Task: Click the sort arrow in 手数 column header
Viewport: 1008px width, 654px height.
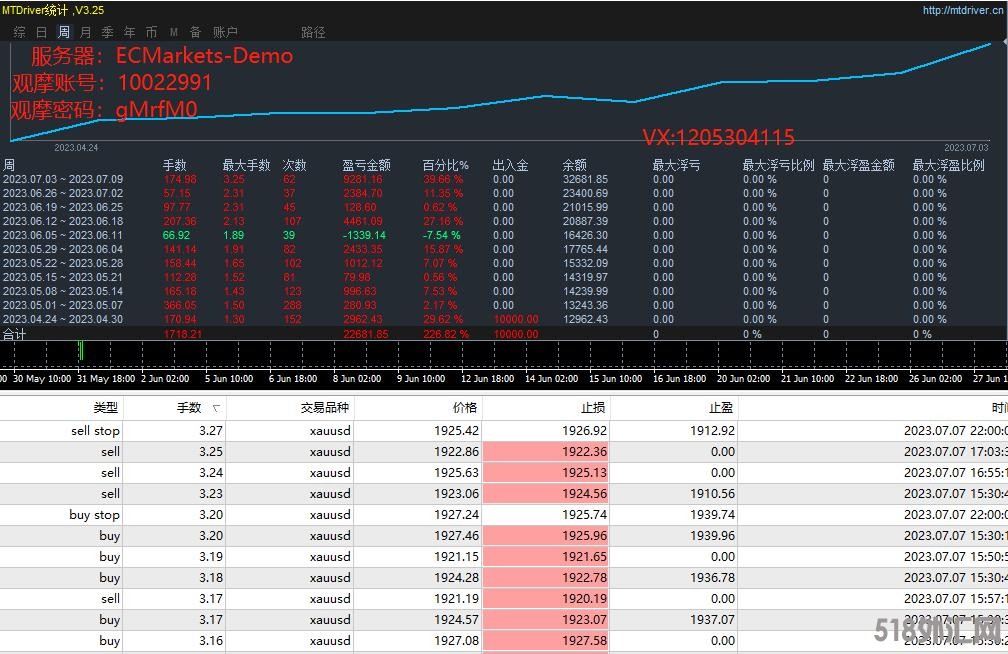Action: pyautogui.click(x=217, y=408)
